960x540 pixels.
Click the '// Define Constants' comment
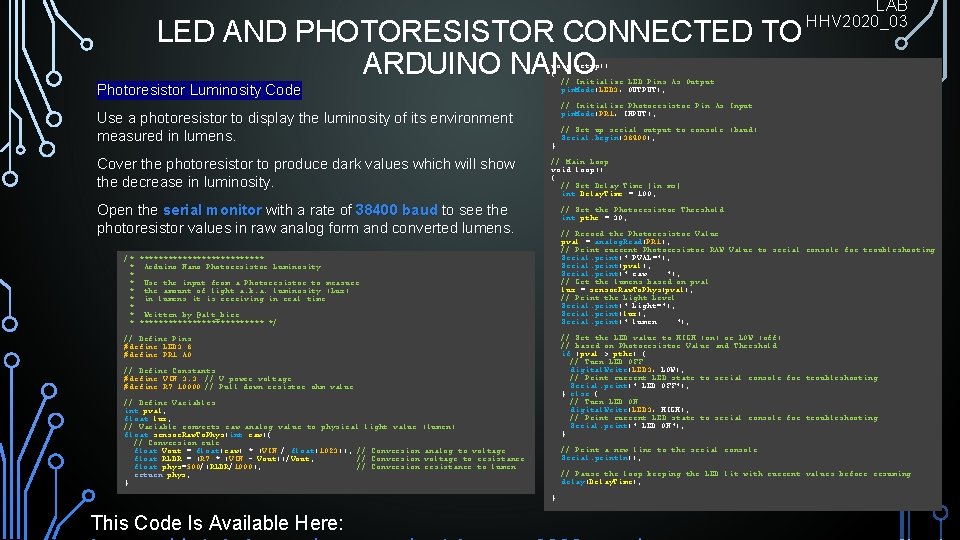(170, 370)
